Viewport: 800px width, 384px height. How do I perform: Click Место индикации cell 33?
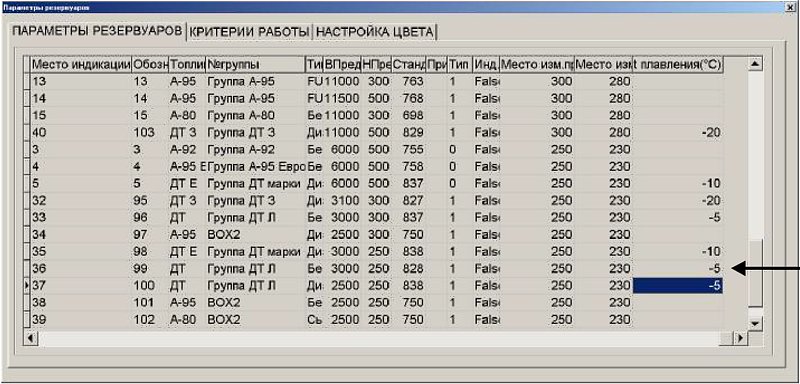[81, 218]
